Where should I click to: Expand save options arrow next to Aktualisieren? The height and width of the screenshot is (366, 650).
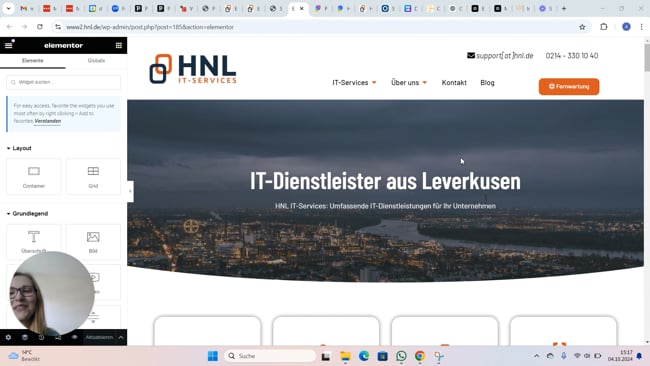click(x=121, y=337)
